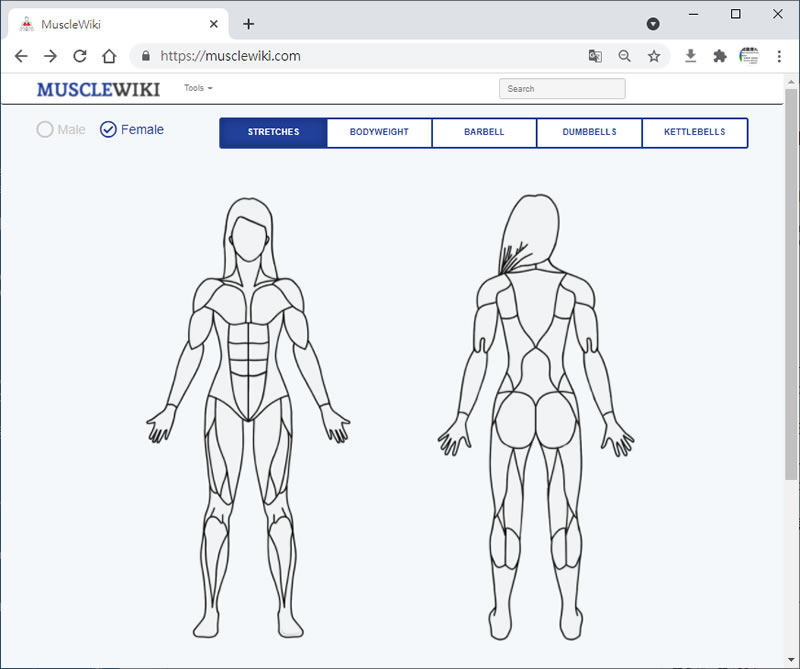Open the browser profile avatar
The image size is (800, 669).
coord(749,56)
